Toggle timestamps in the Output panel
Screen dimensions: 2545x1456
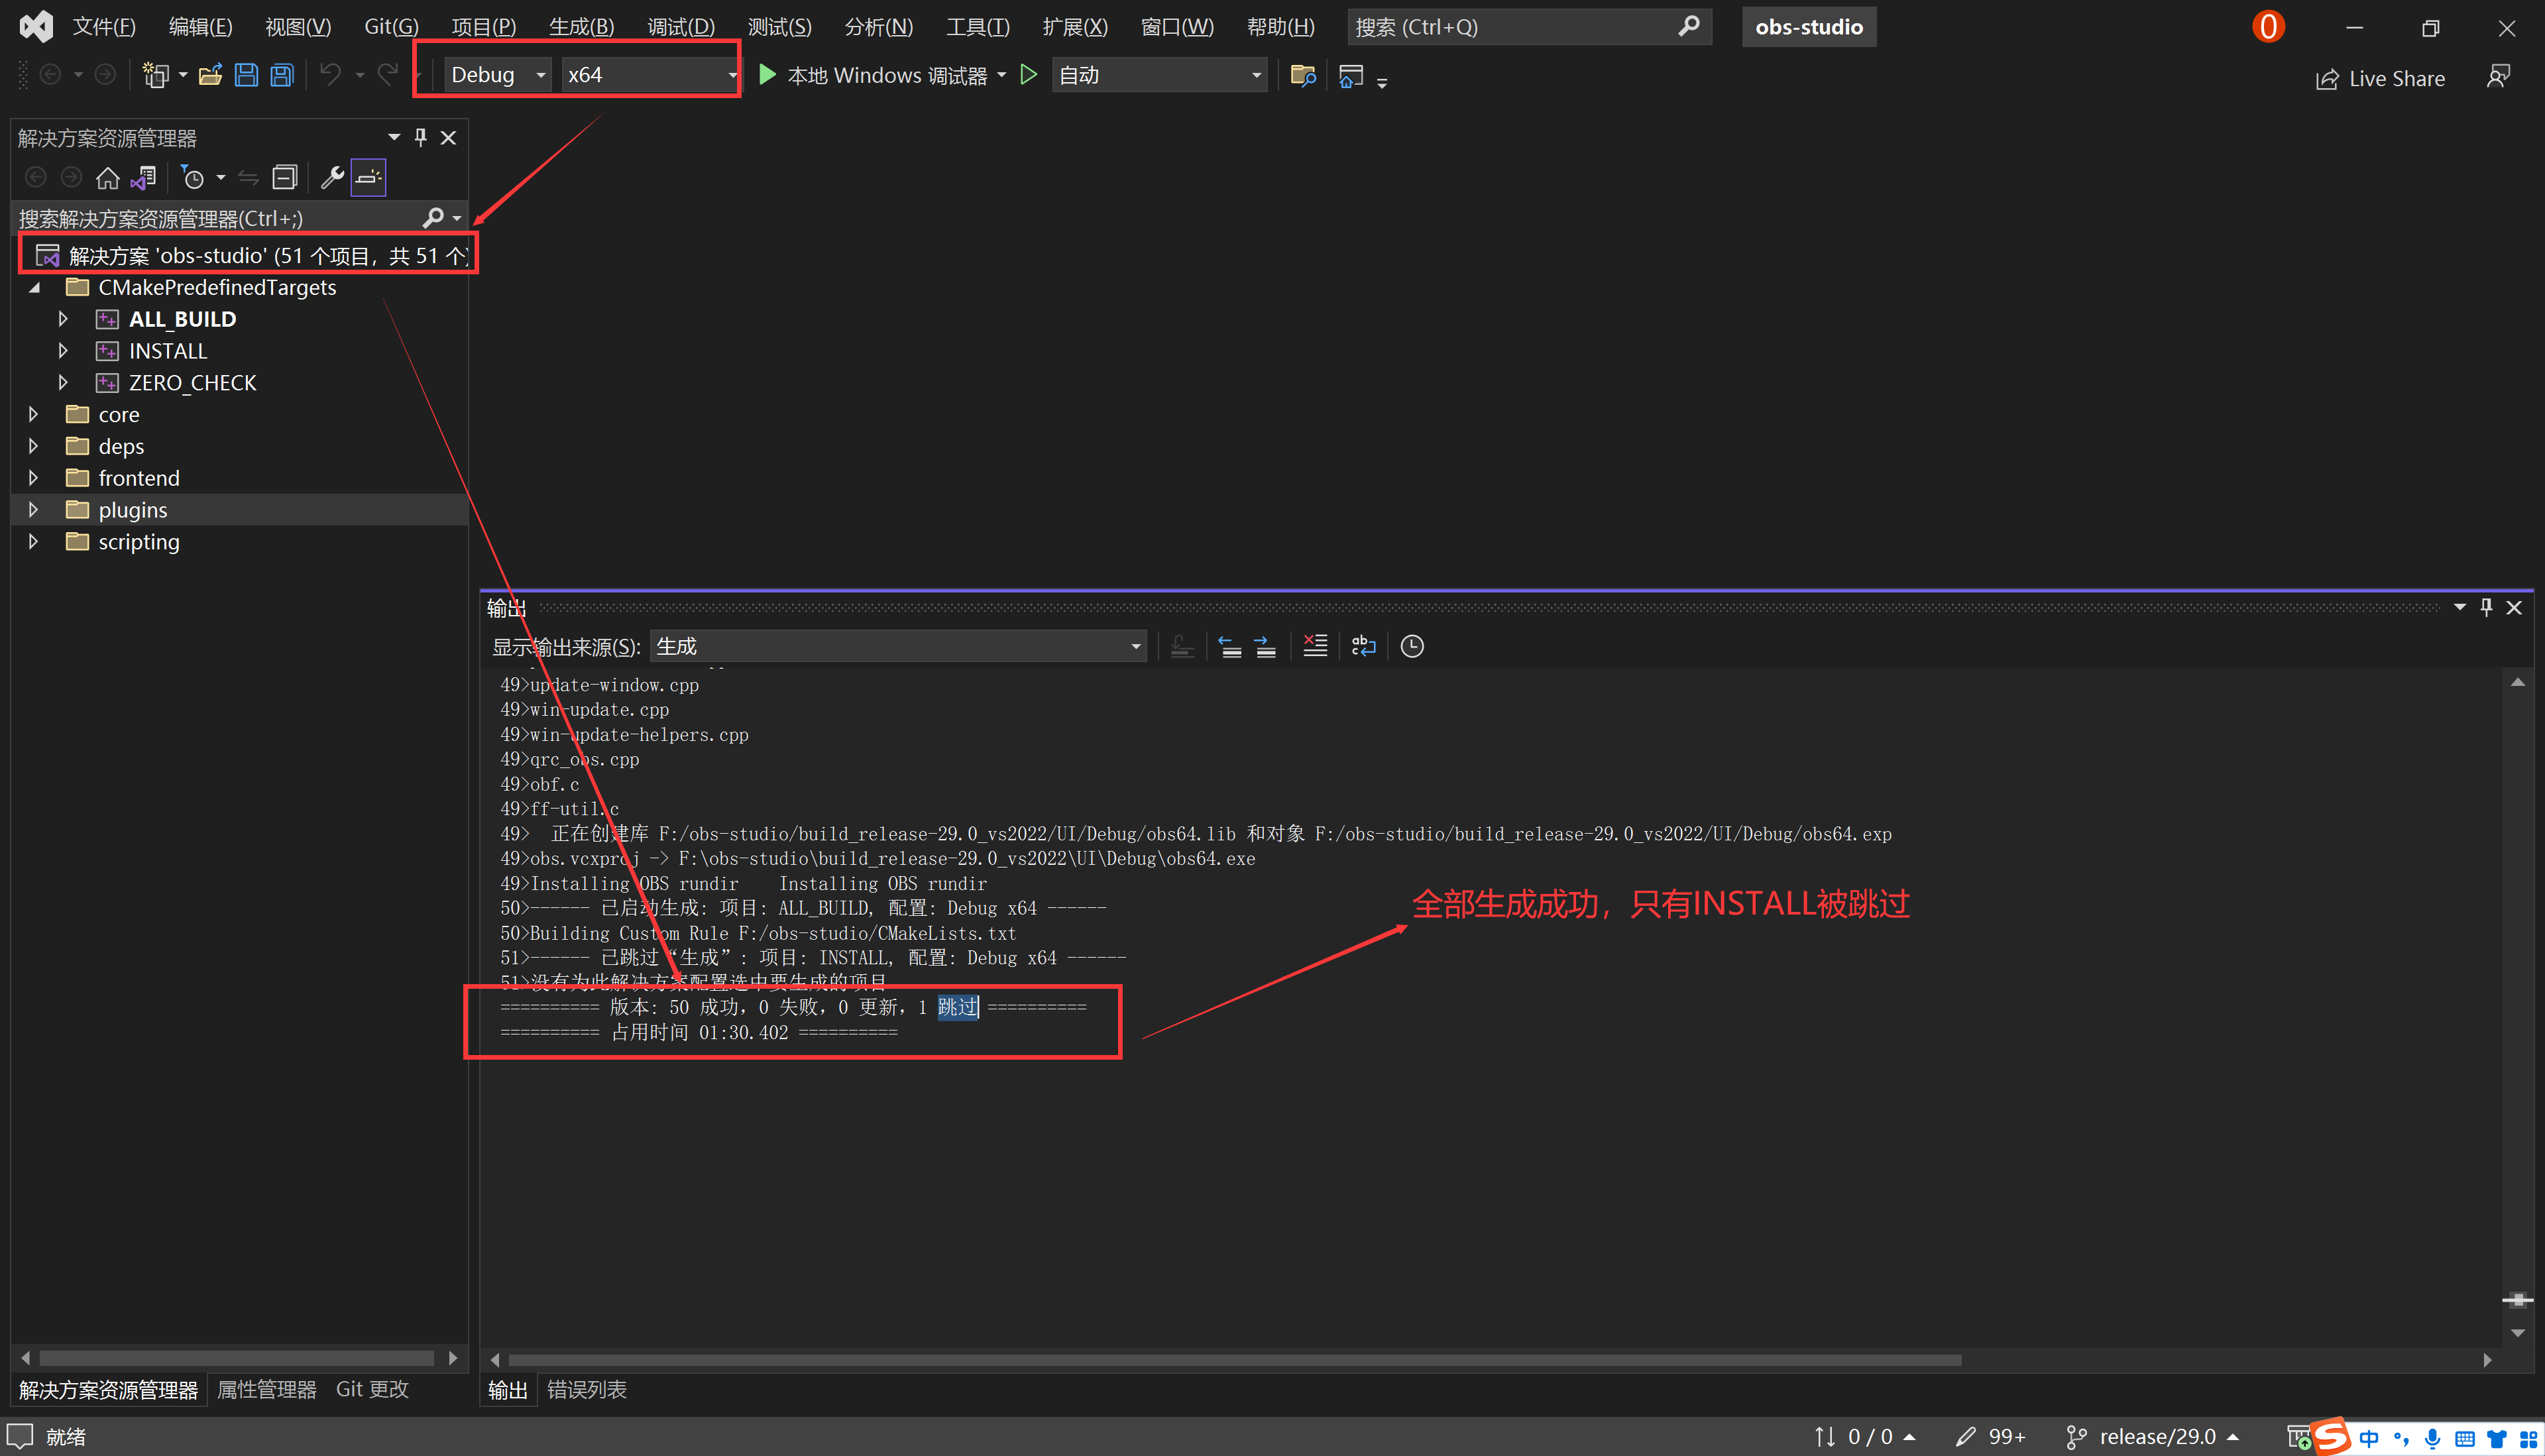point(1411,646)
